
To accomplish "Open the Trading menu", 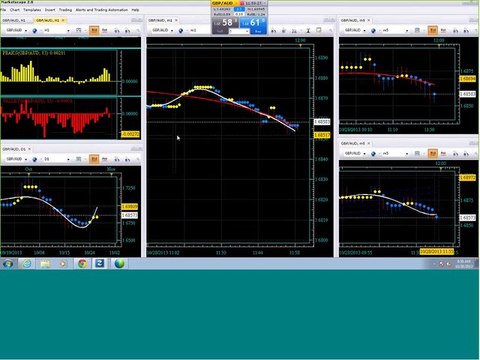I will [x=65, y=10].
